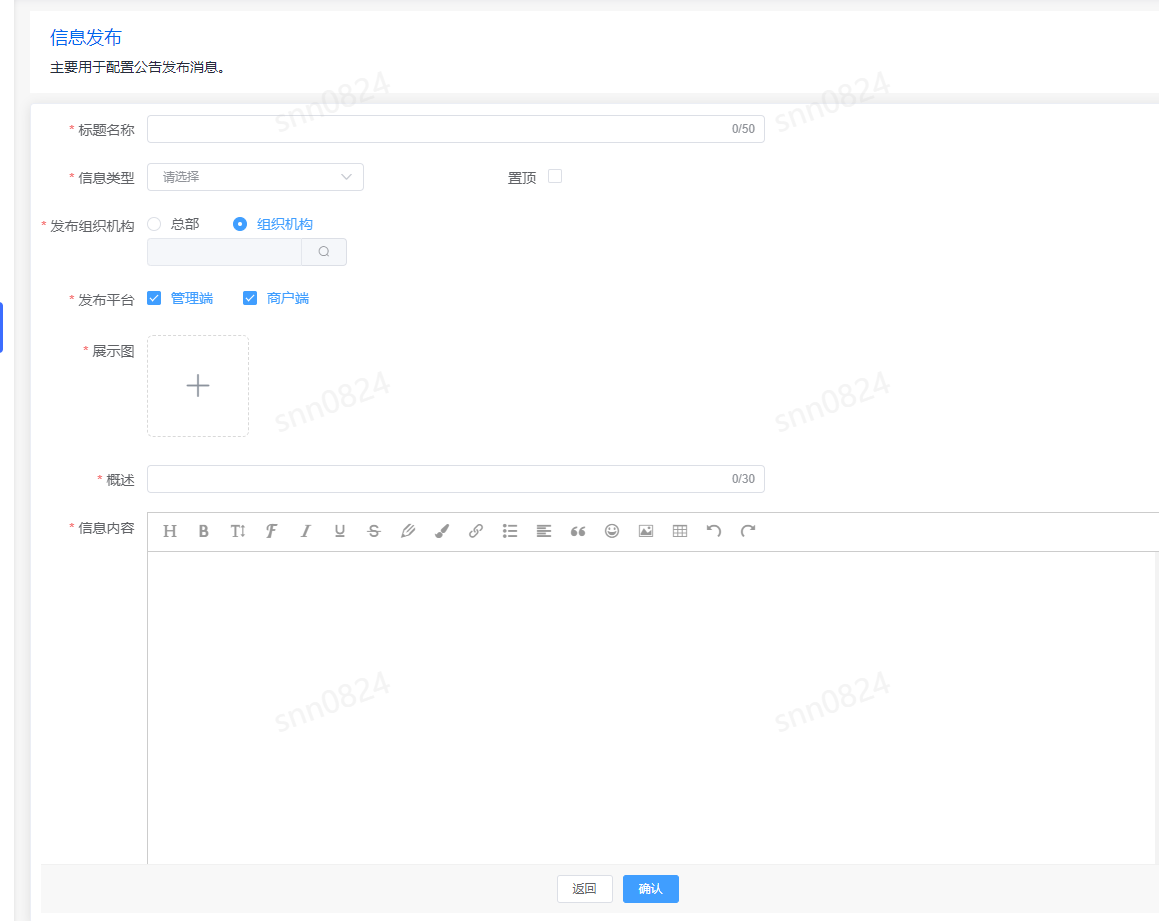This screenshot has height=921, width=1159.
Task: Insert an image into the content
Action: [x=646, y=531]
